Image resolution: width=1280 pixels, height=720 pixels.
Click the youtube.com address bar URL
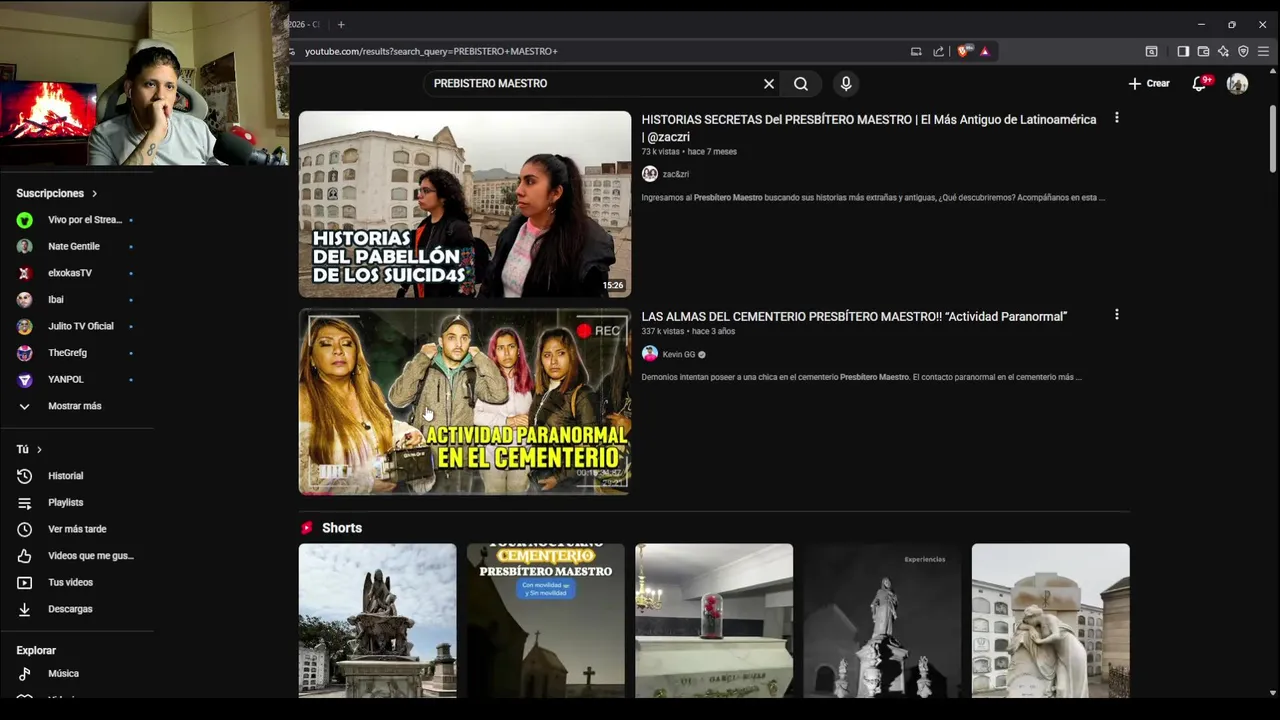point(431,51)
